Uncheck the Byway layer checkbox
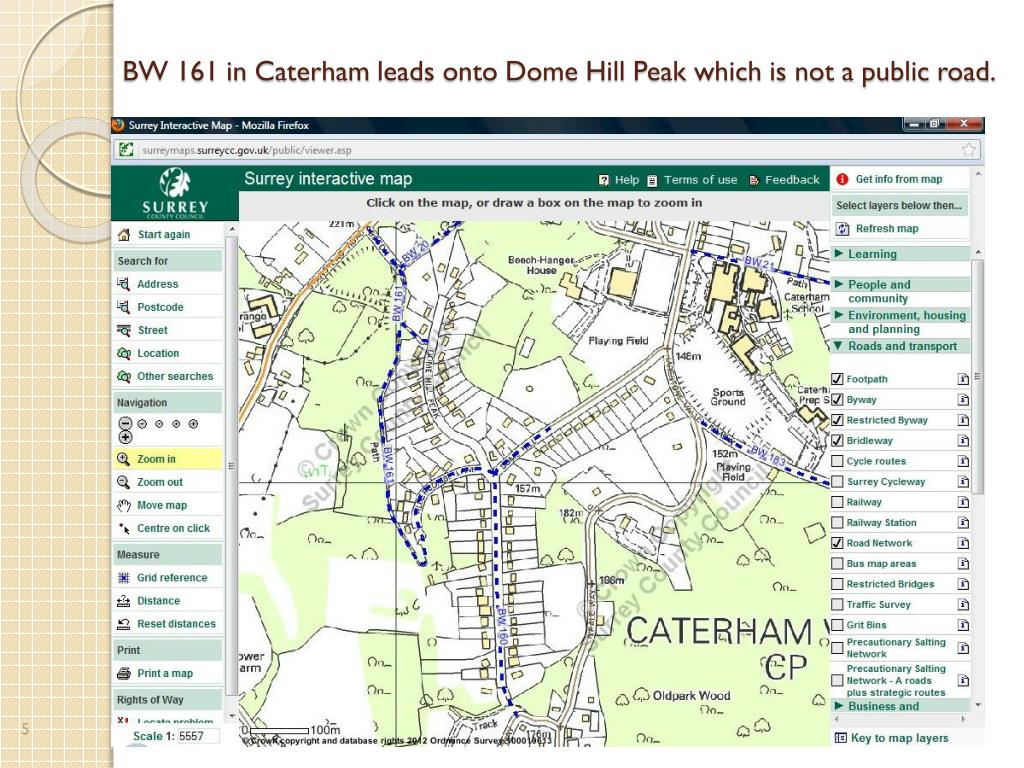1024x768 pixels. [x=837, y=400]
